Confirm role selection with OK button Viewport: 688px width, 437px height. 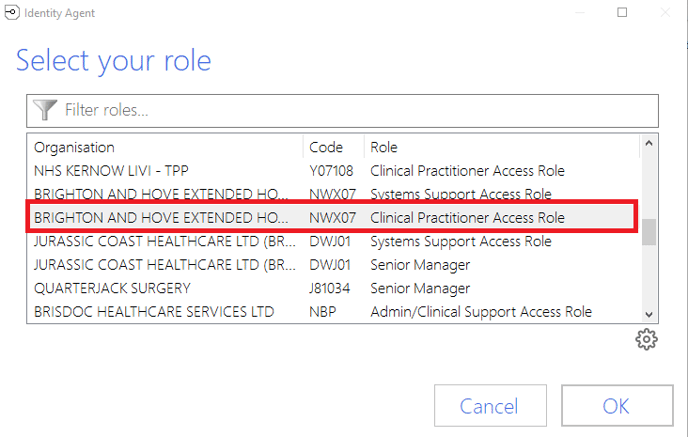(x=615, y=406)
